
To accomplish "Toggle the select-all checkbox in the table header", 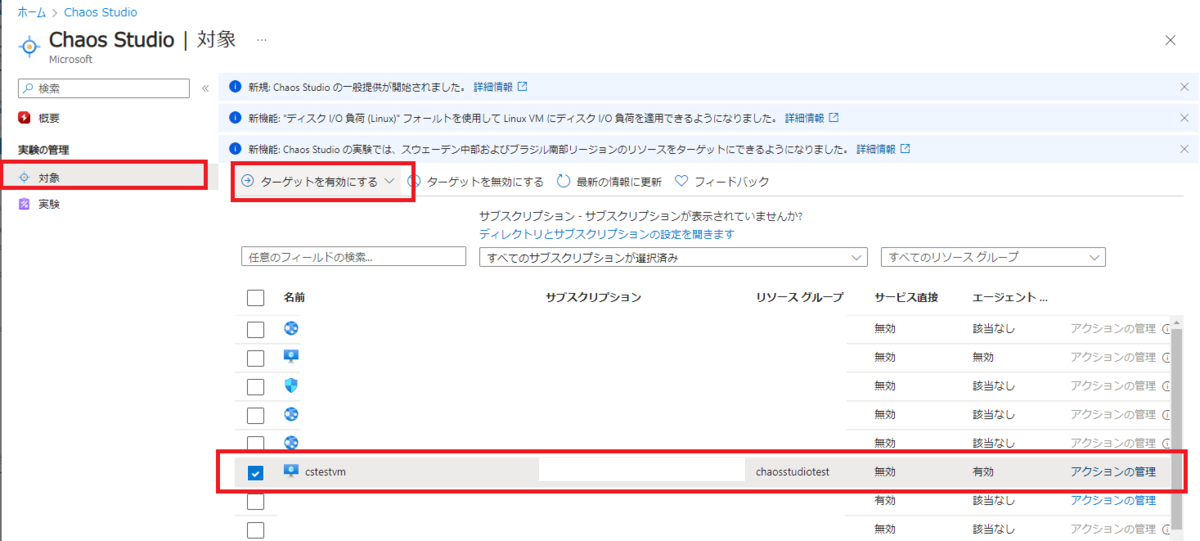I will coord(255,298).
